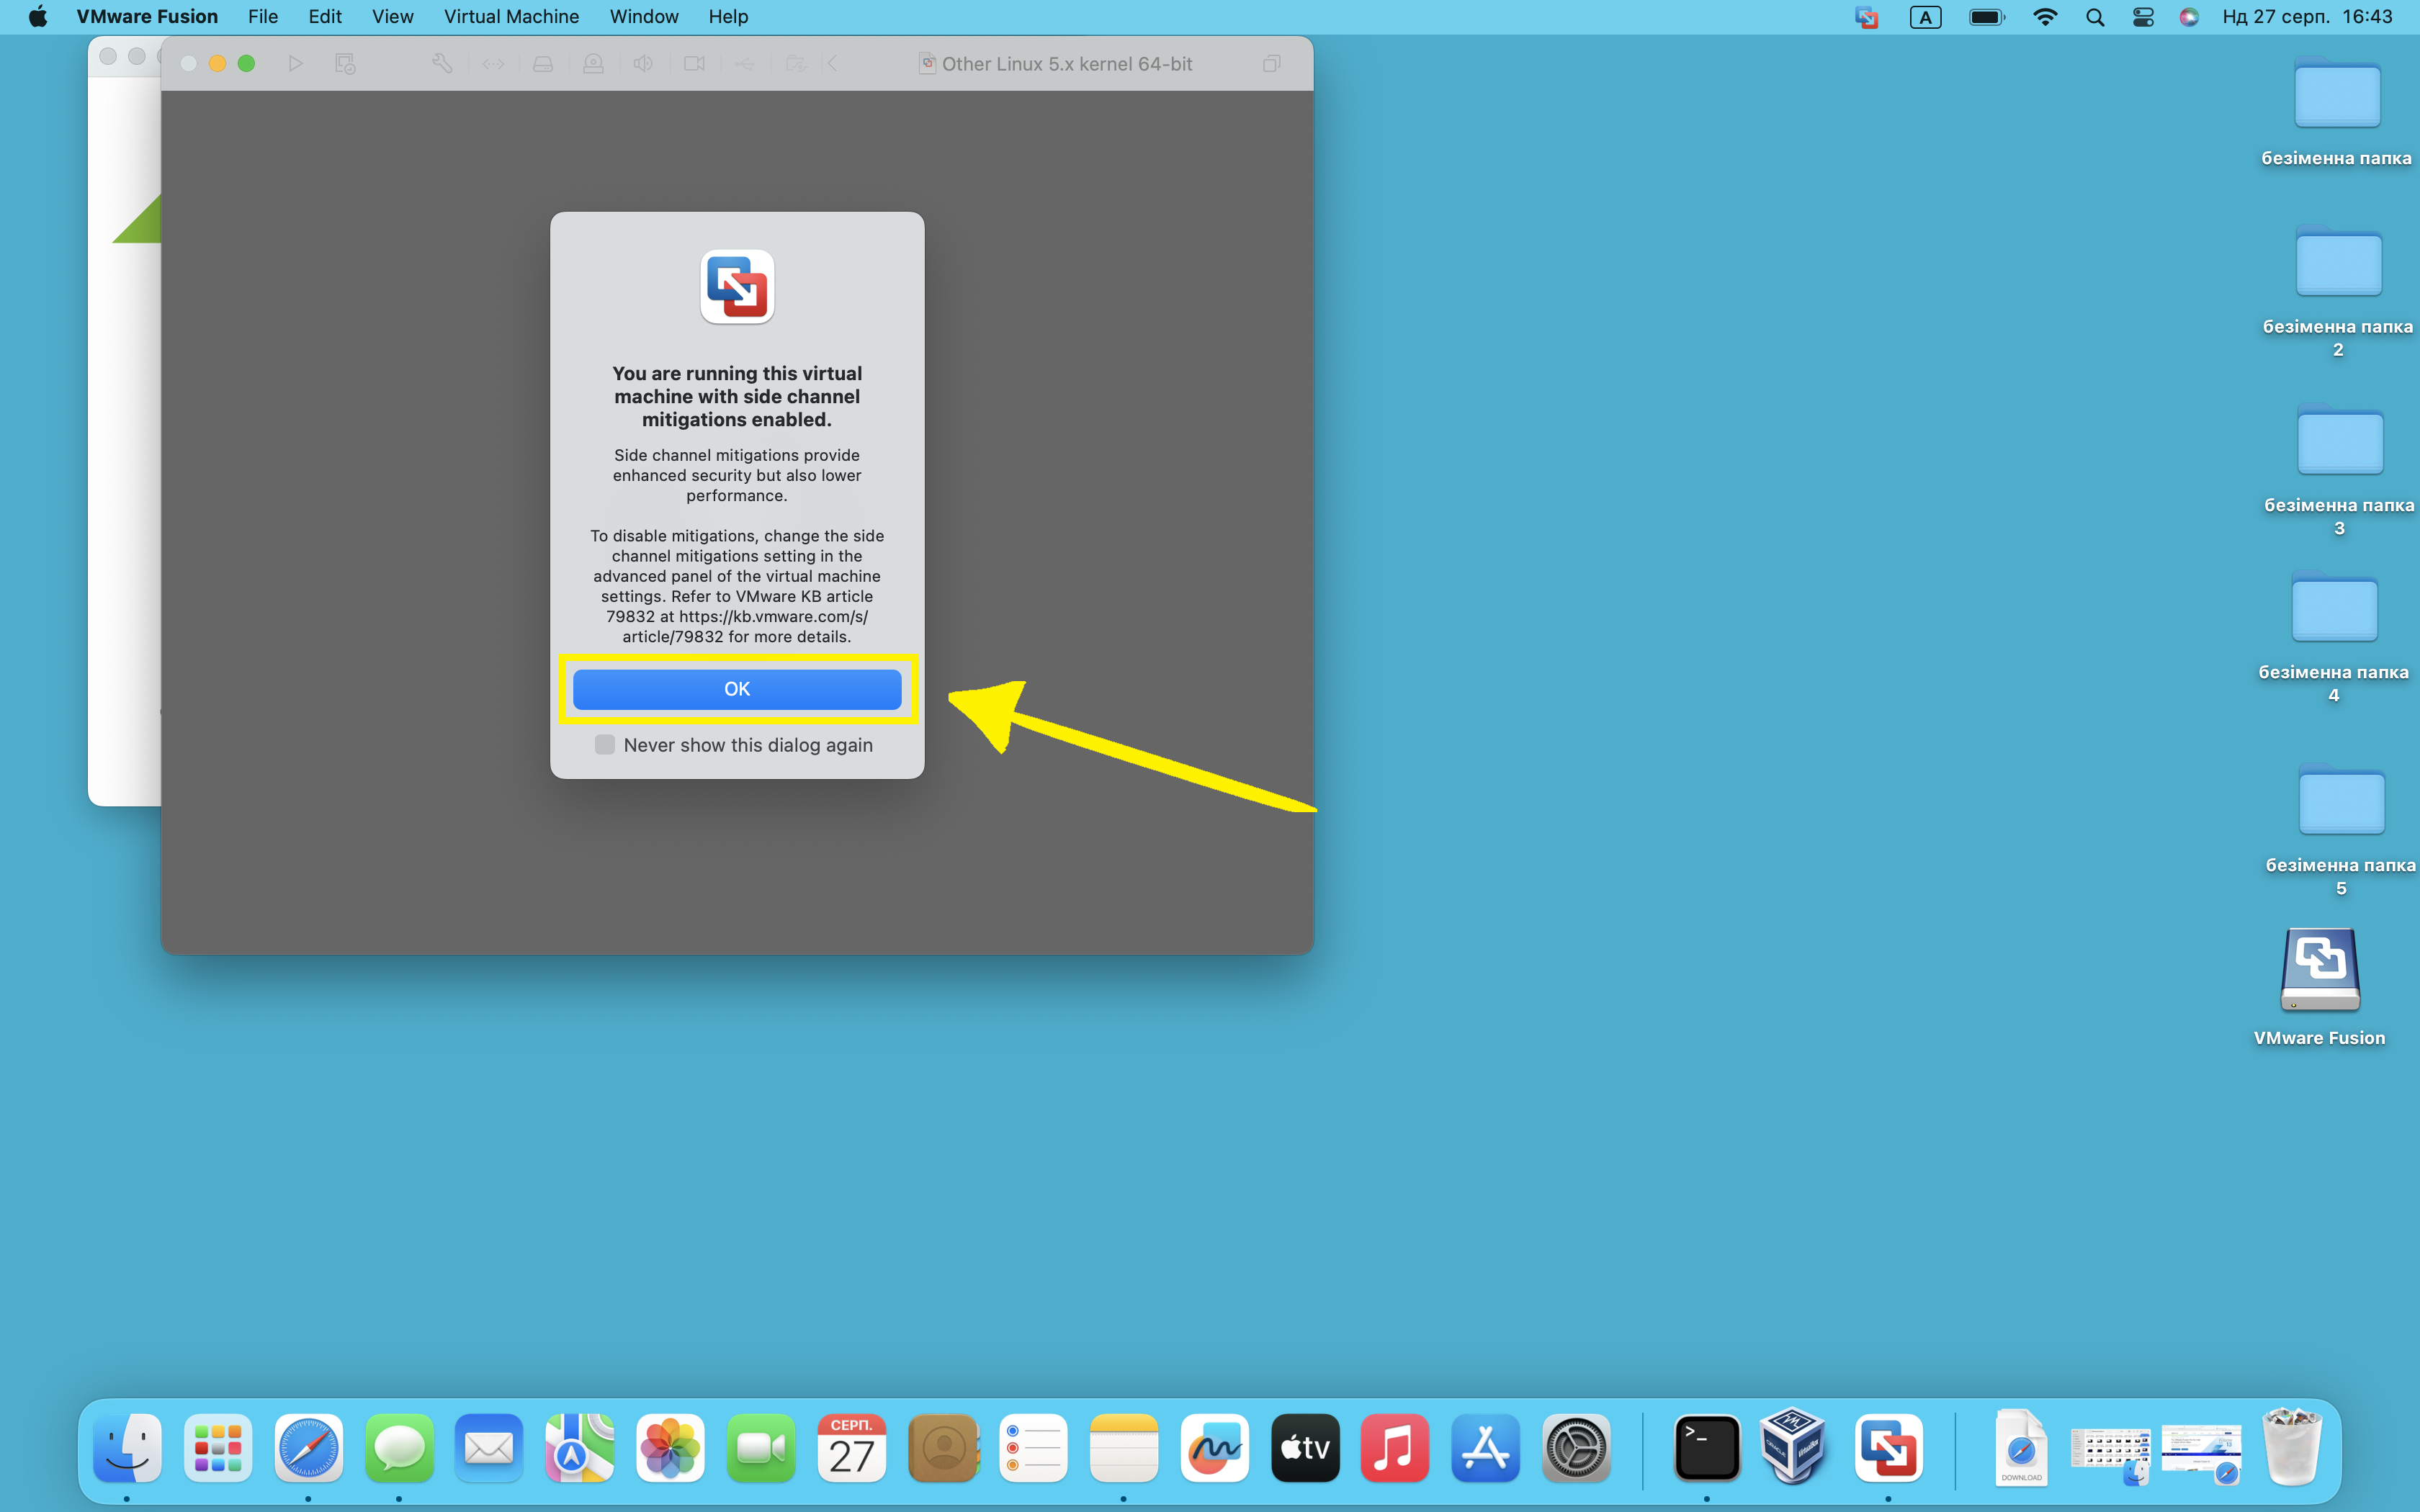Launch Safari from the Dock
Viewport: 2420px width, 1512px height.
pos(309,1448)
